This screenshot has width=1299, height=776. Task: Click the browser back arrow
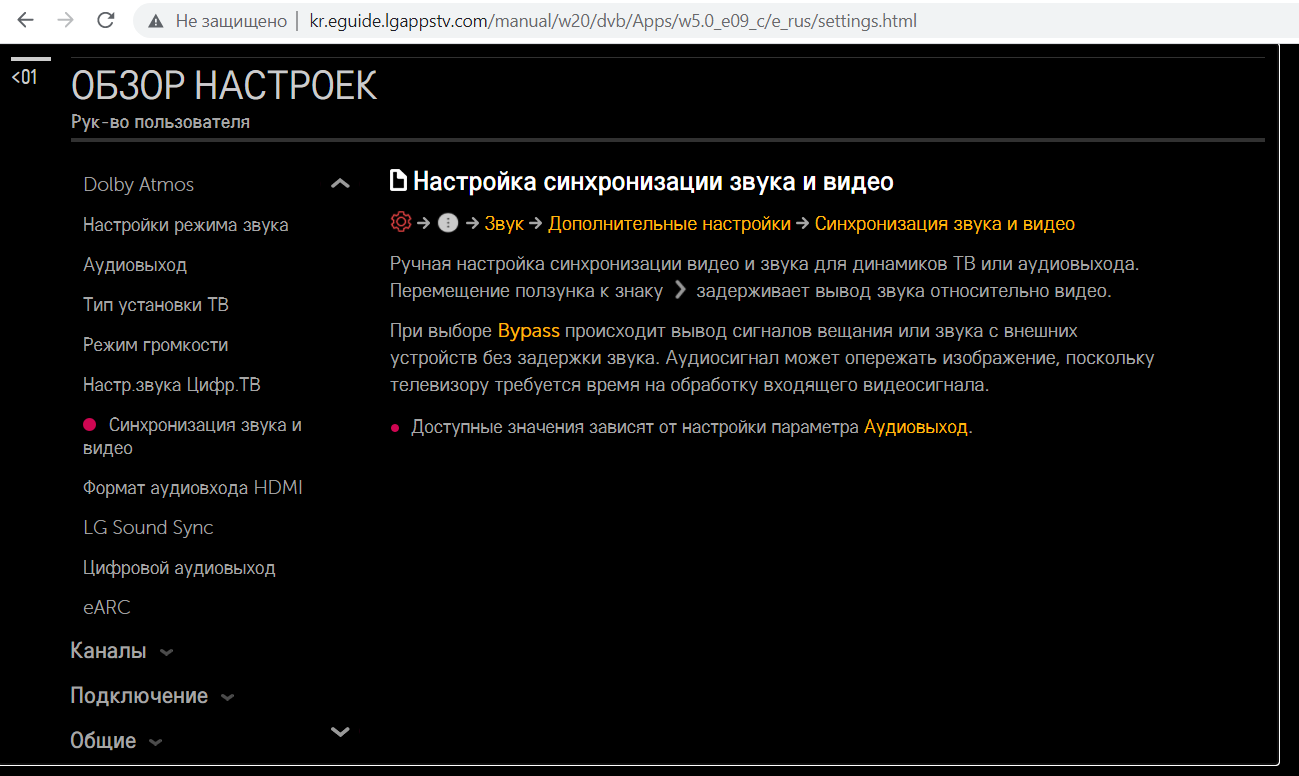coord(26,20)
